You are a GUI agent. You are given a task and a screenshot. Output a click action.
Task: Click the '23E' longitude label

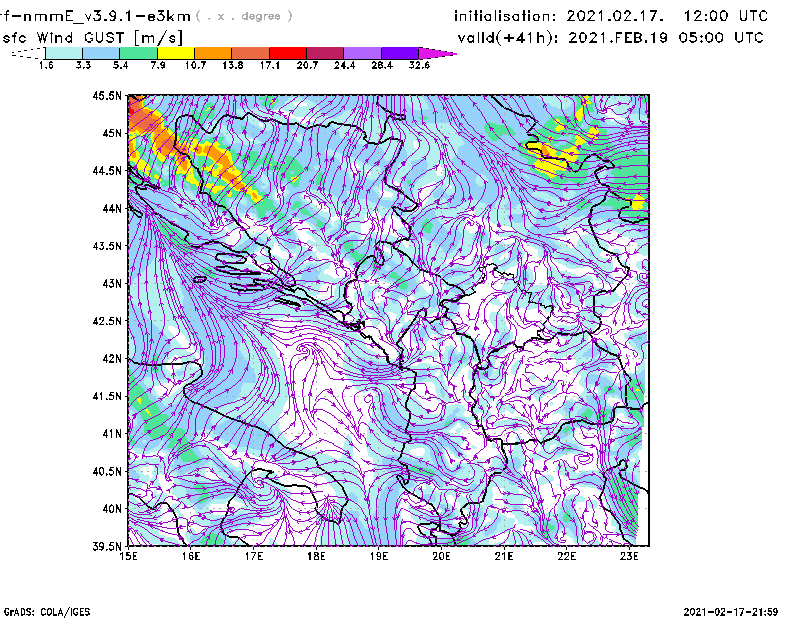[629, 556]
